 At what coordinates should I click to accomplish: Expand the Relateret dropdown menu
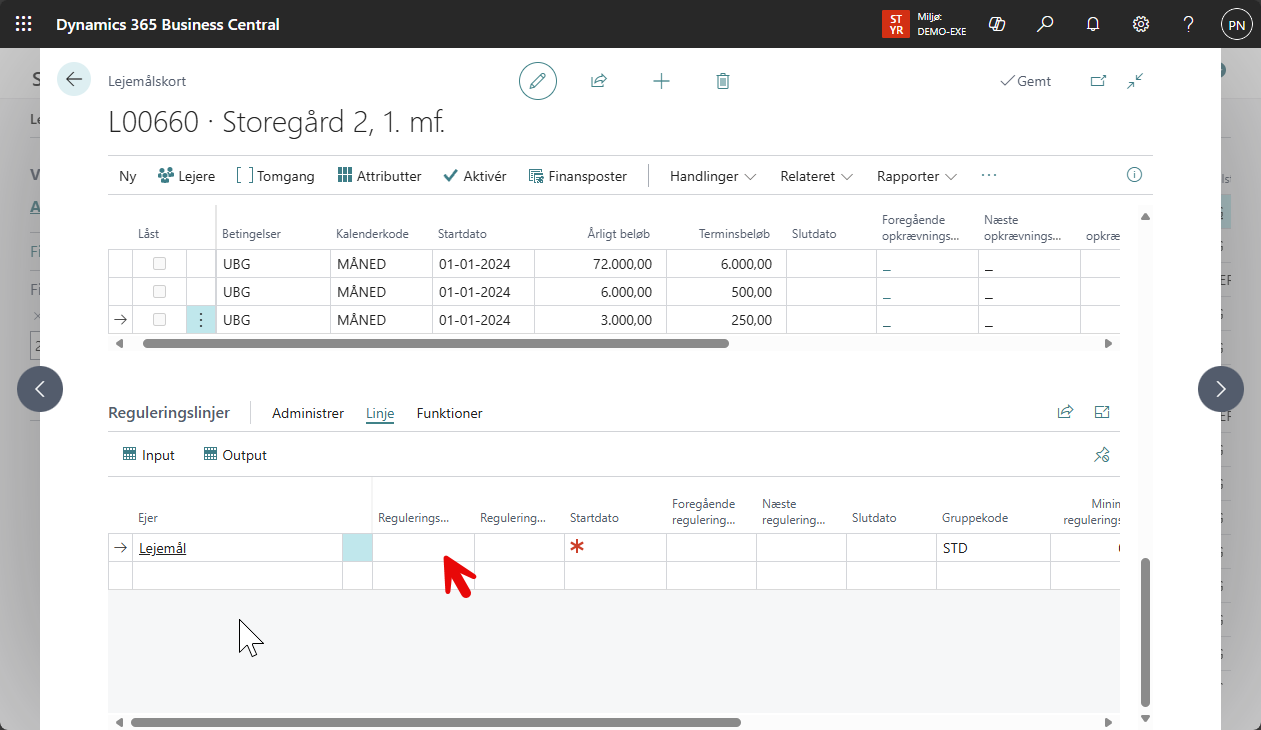[816, 176]
